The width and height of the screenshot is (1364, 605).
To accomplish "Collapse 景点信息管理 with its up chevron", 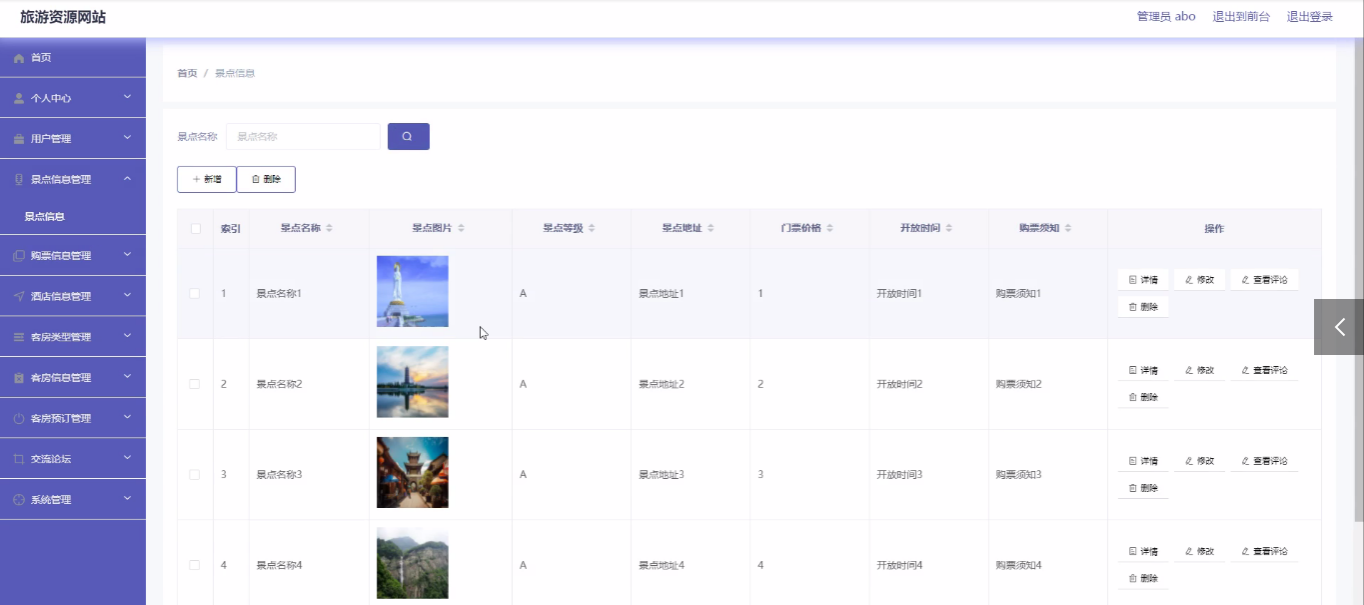I will click(x=127, y=179).
